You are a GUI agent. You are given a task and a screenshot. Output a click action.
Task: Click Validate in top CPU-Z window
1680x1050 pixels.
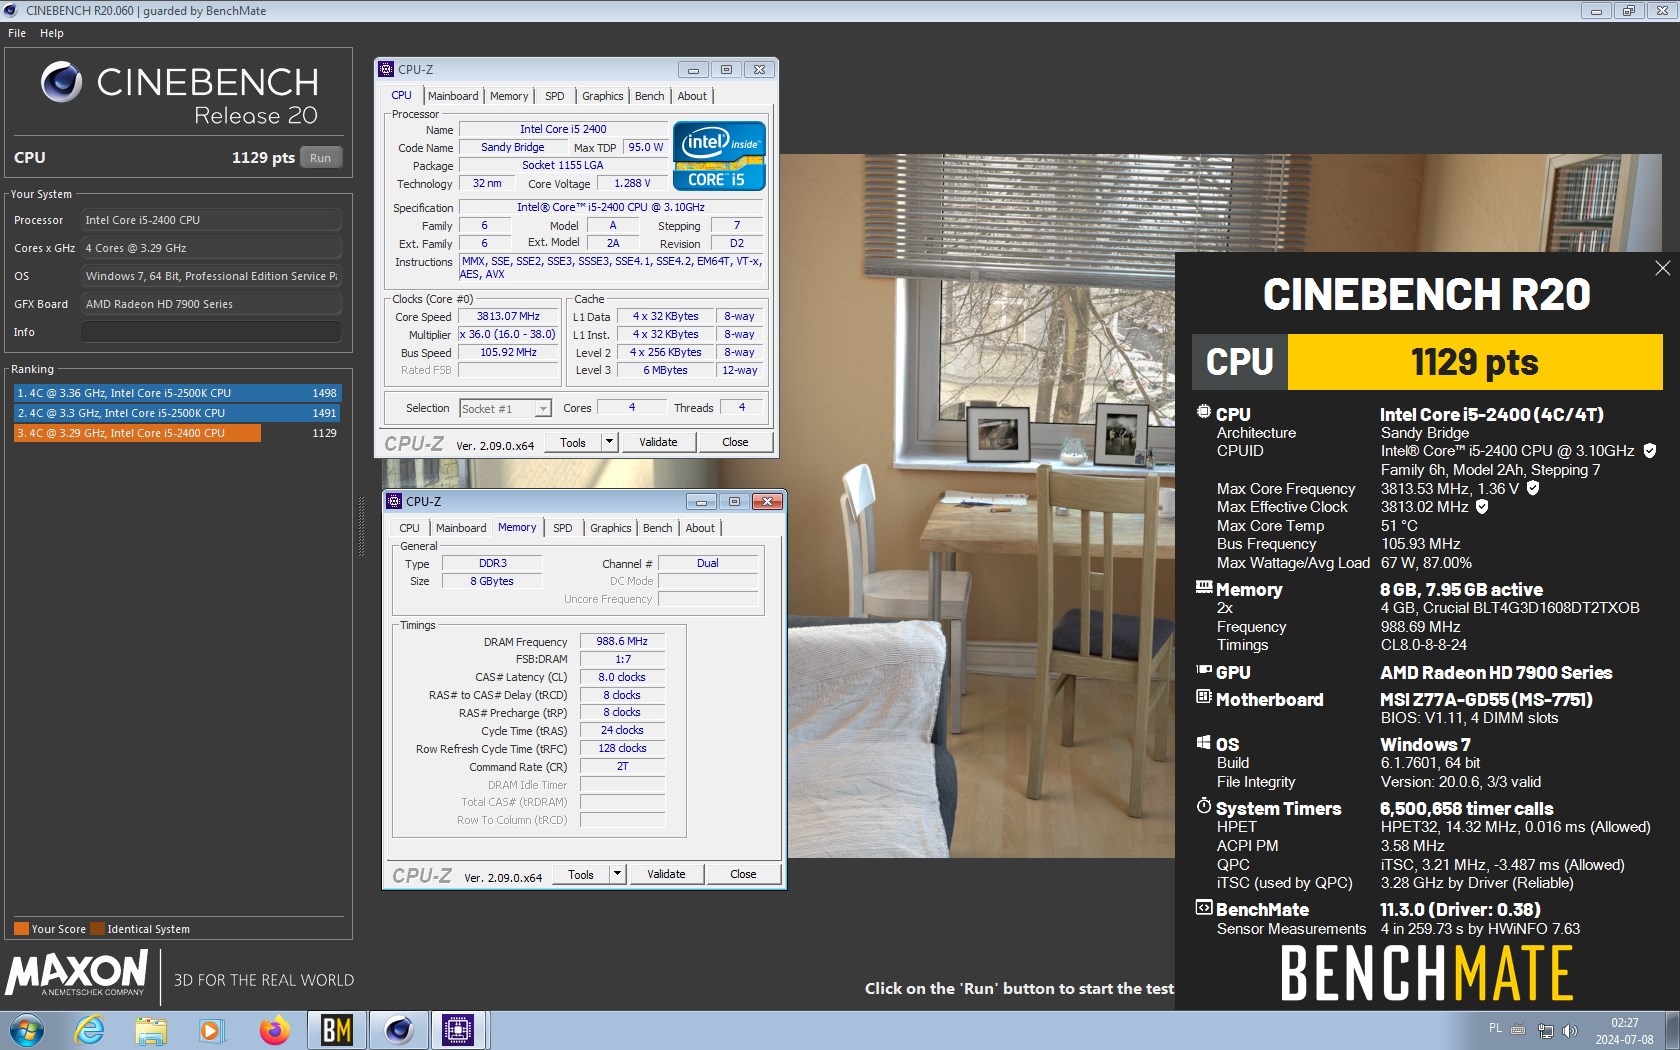pyautogui.click(x=658, y=442)
